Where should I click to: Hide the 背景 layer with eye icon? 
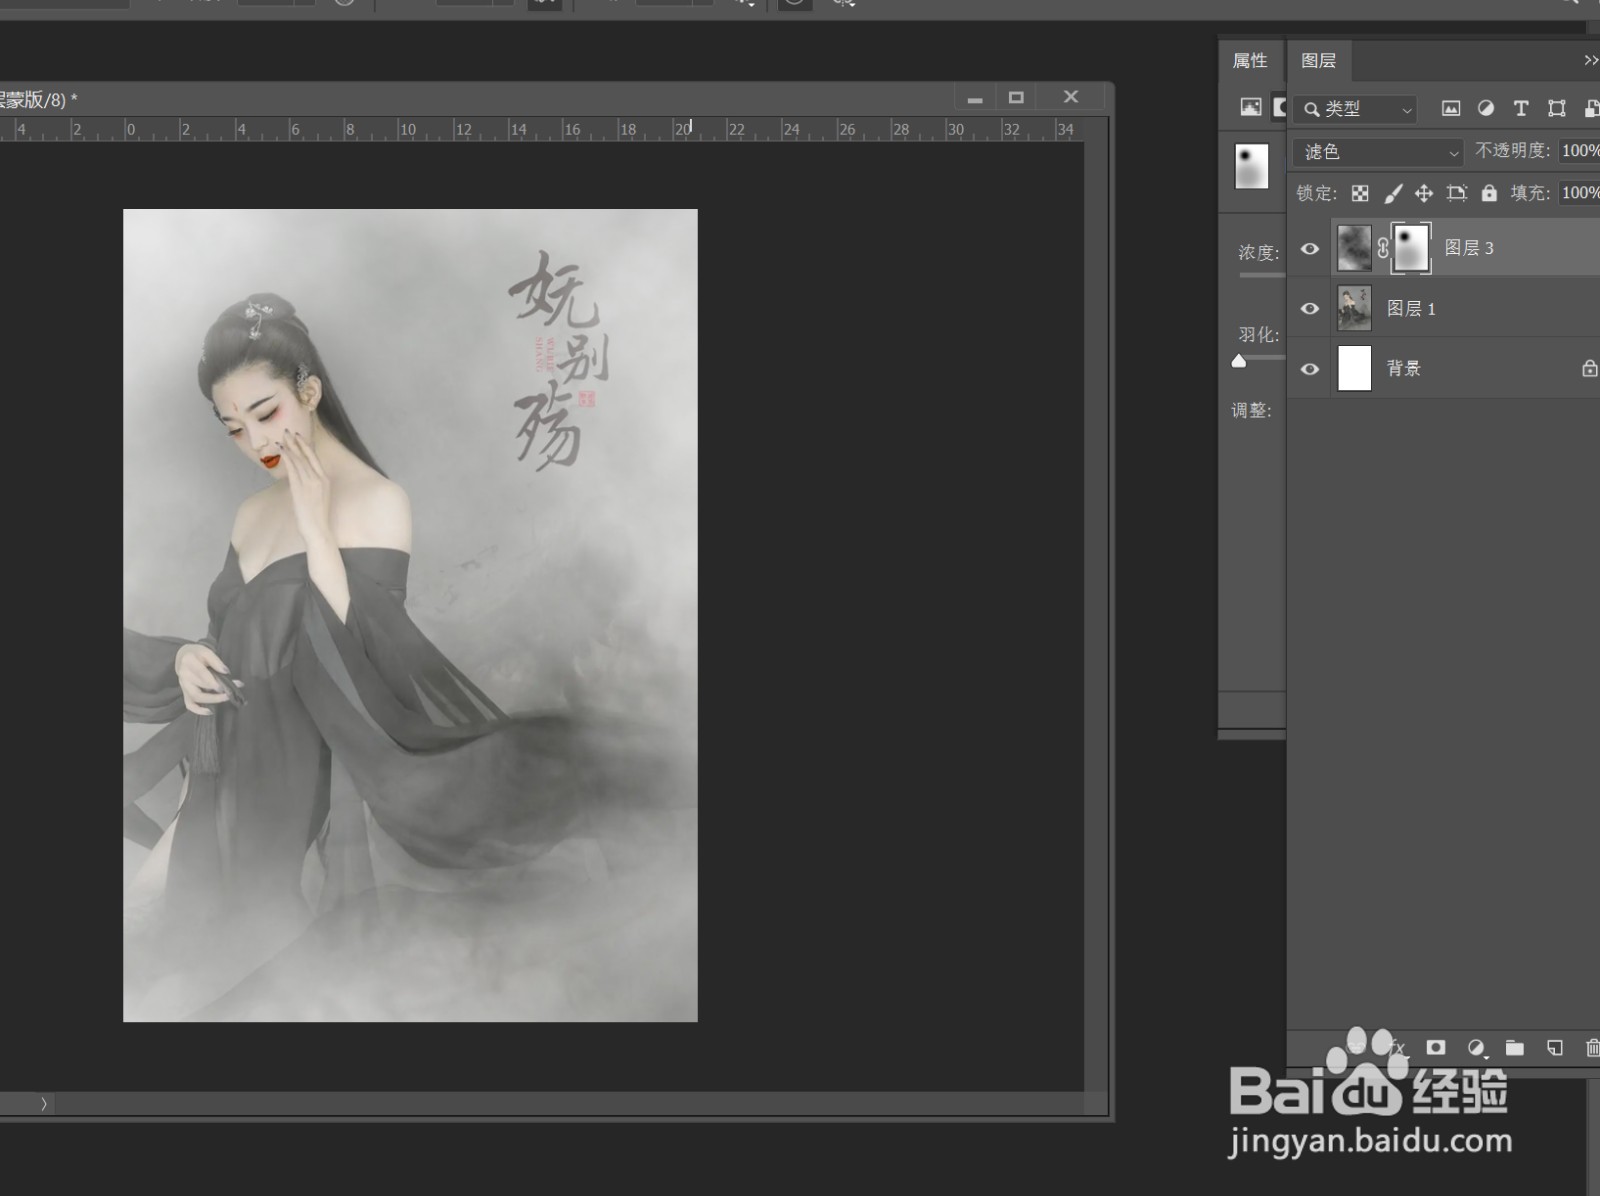point(1310,369)
